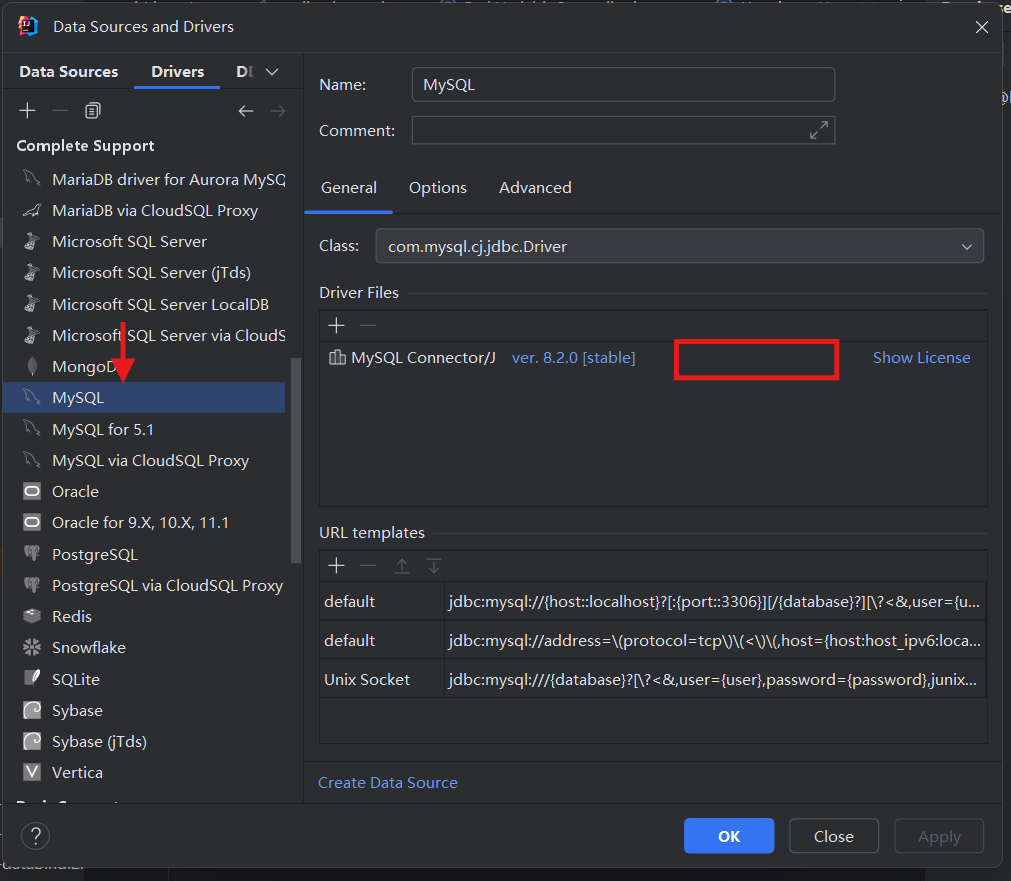Open Show License link
This screenshot has width=1011, height=881.
pos(921,357)
